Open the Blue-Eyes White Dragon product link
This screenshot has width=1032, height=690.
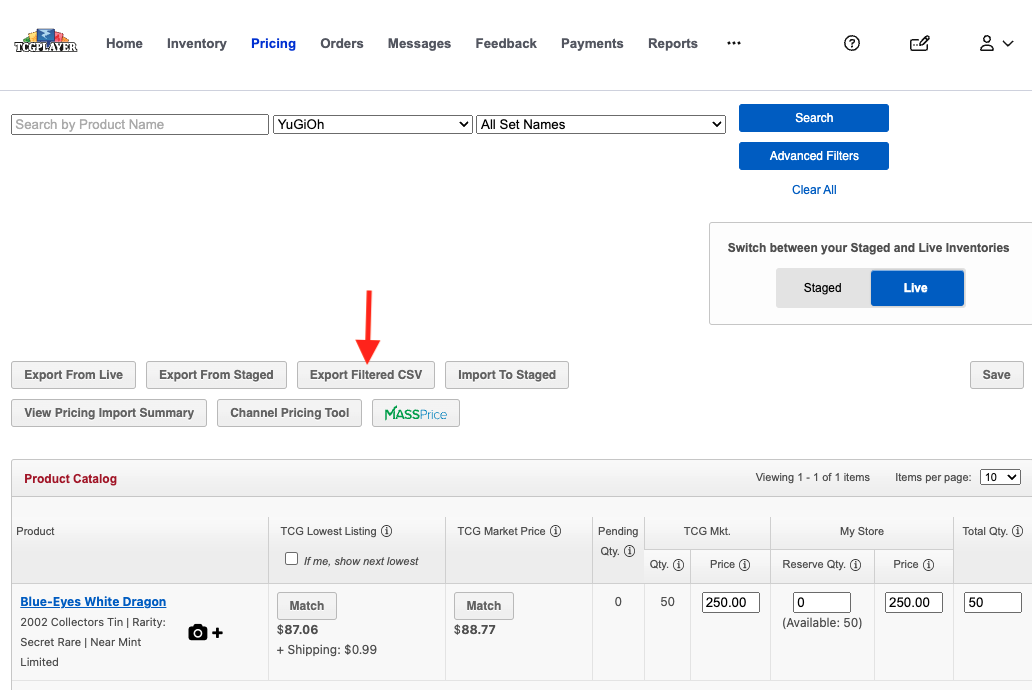[x=93, y=602]
